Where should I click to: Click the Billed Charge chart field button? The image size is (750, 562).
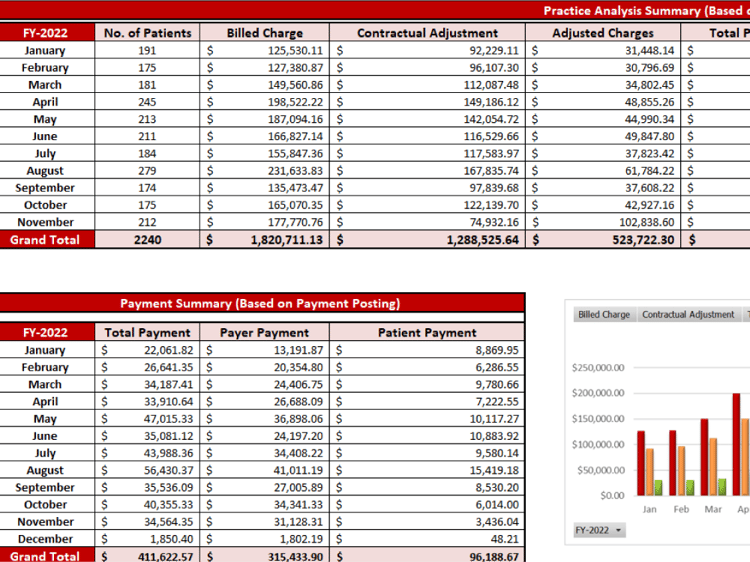click(604, 315)
